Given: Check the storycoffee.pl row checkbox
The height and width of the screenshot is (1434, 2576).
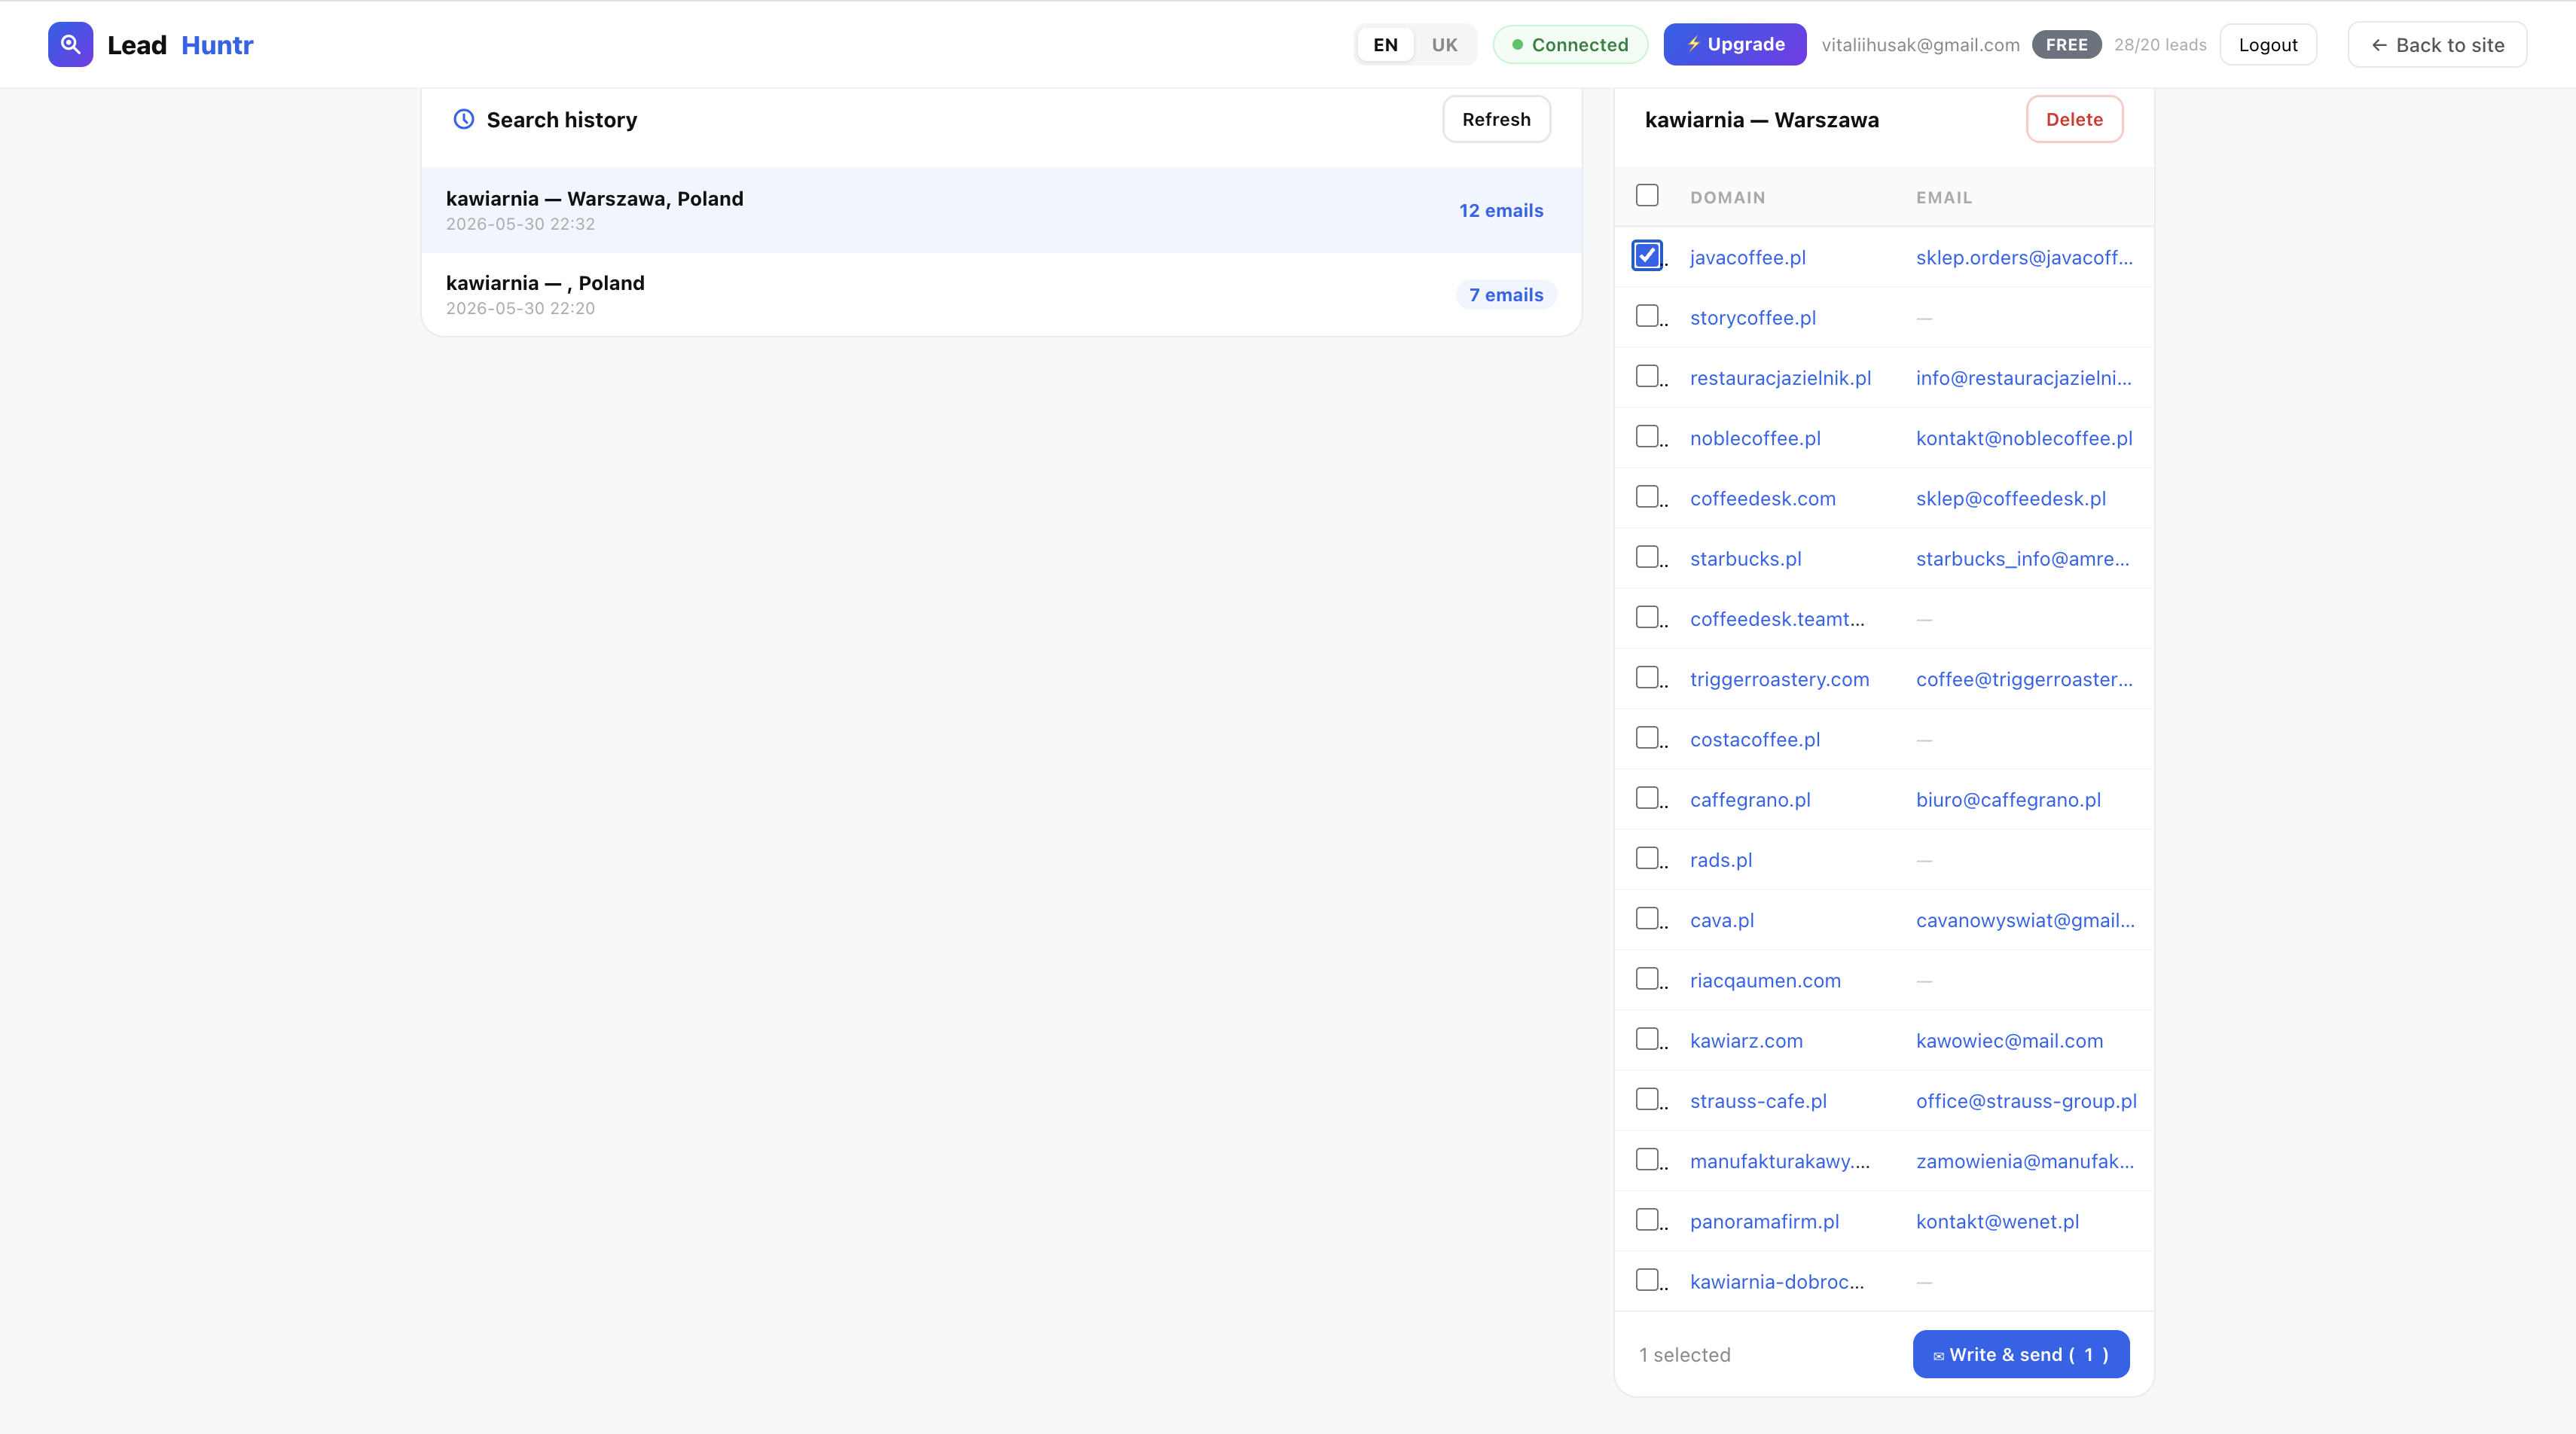Looking at the screenshot, I should click(x=1647, y=316).
